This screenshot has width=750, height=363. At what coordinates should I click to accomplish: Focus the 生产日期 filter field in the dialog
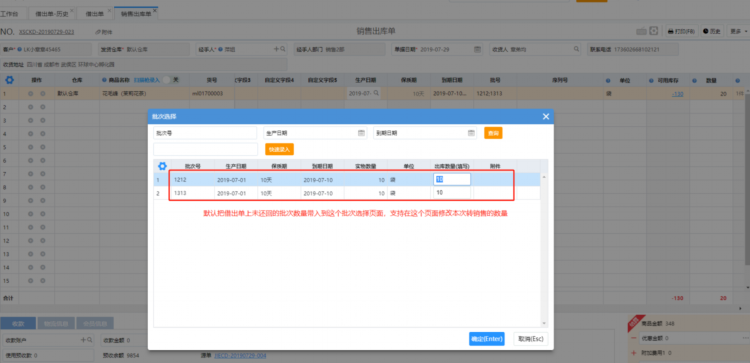click(315, 133)
